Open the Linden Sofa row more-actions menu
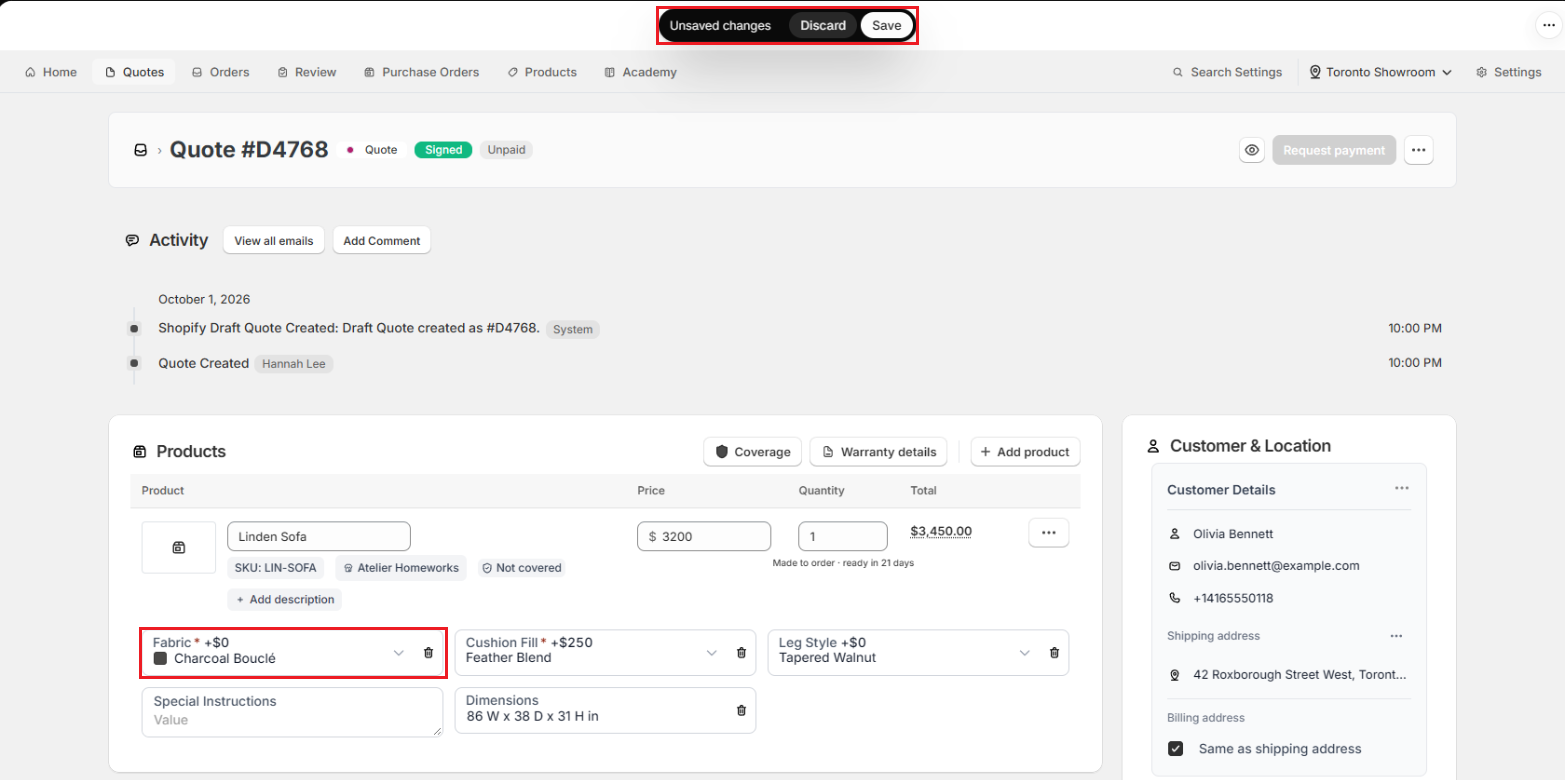The height and width of the screenshot is (780, 1565). [1048, 533]
